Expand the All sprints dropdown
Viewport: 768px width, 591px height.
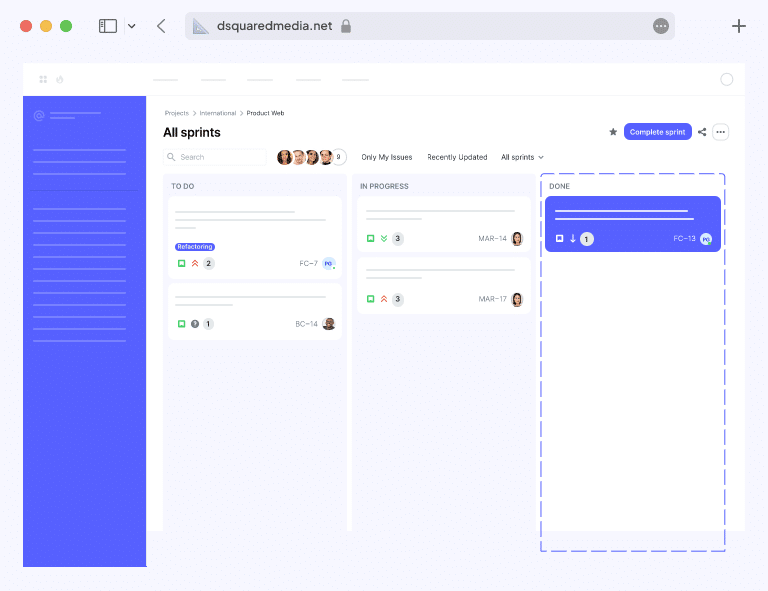522,157
